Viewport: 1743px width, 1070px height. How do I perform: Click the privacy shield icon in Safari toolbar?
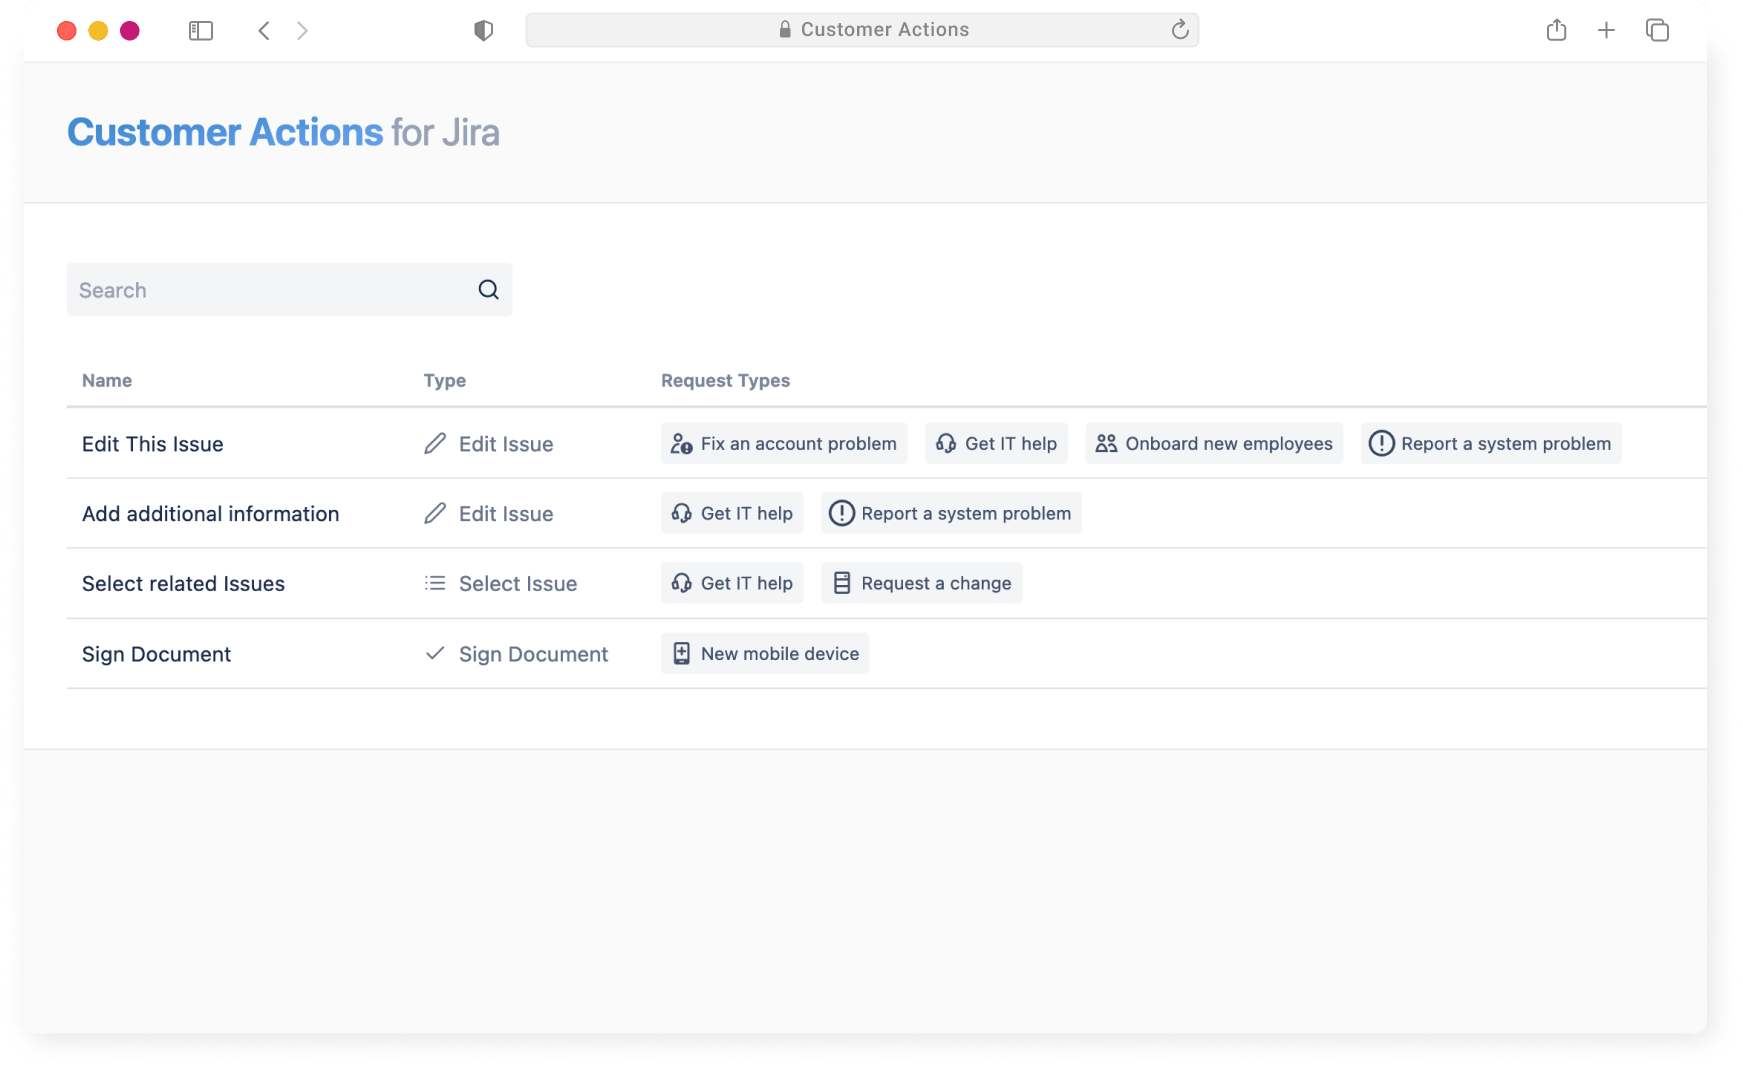coord(484,30)
